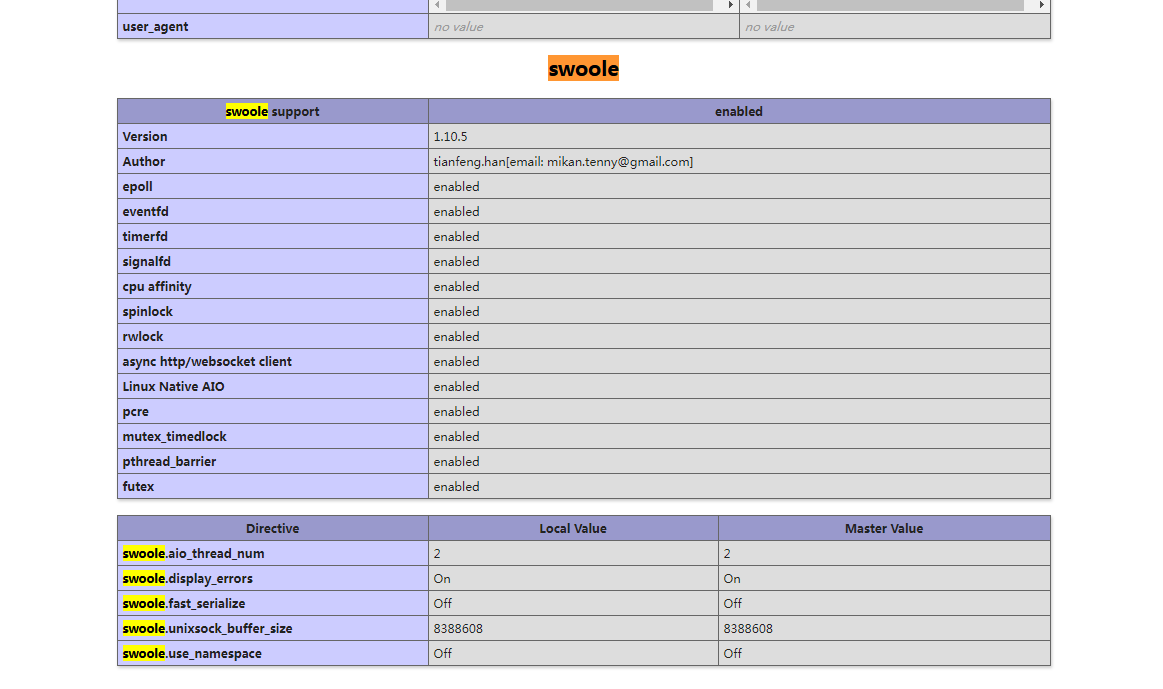
Task: Select the futex row label
Action: coord(138,486)
